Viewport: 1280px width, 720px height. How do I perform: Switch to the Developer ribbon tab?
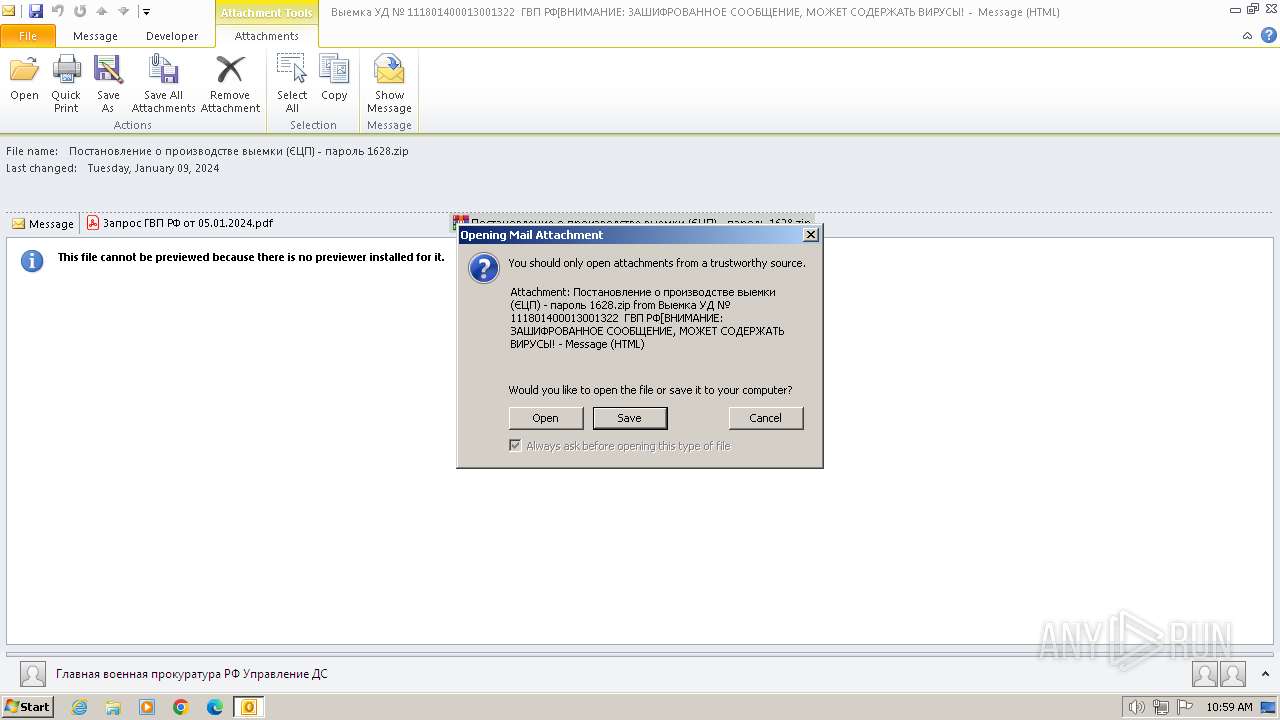tap(172, 36)
